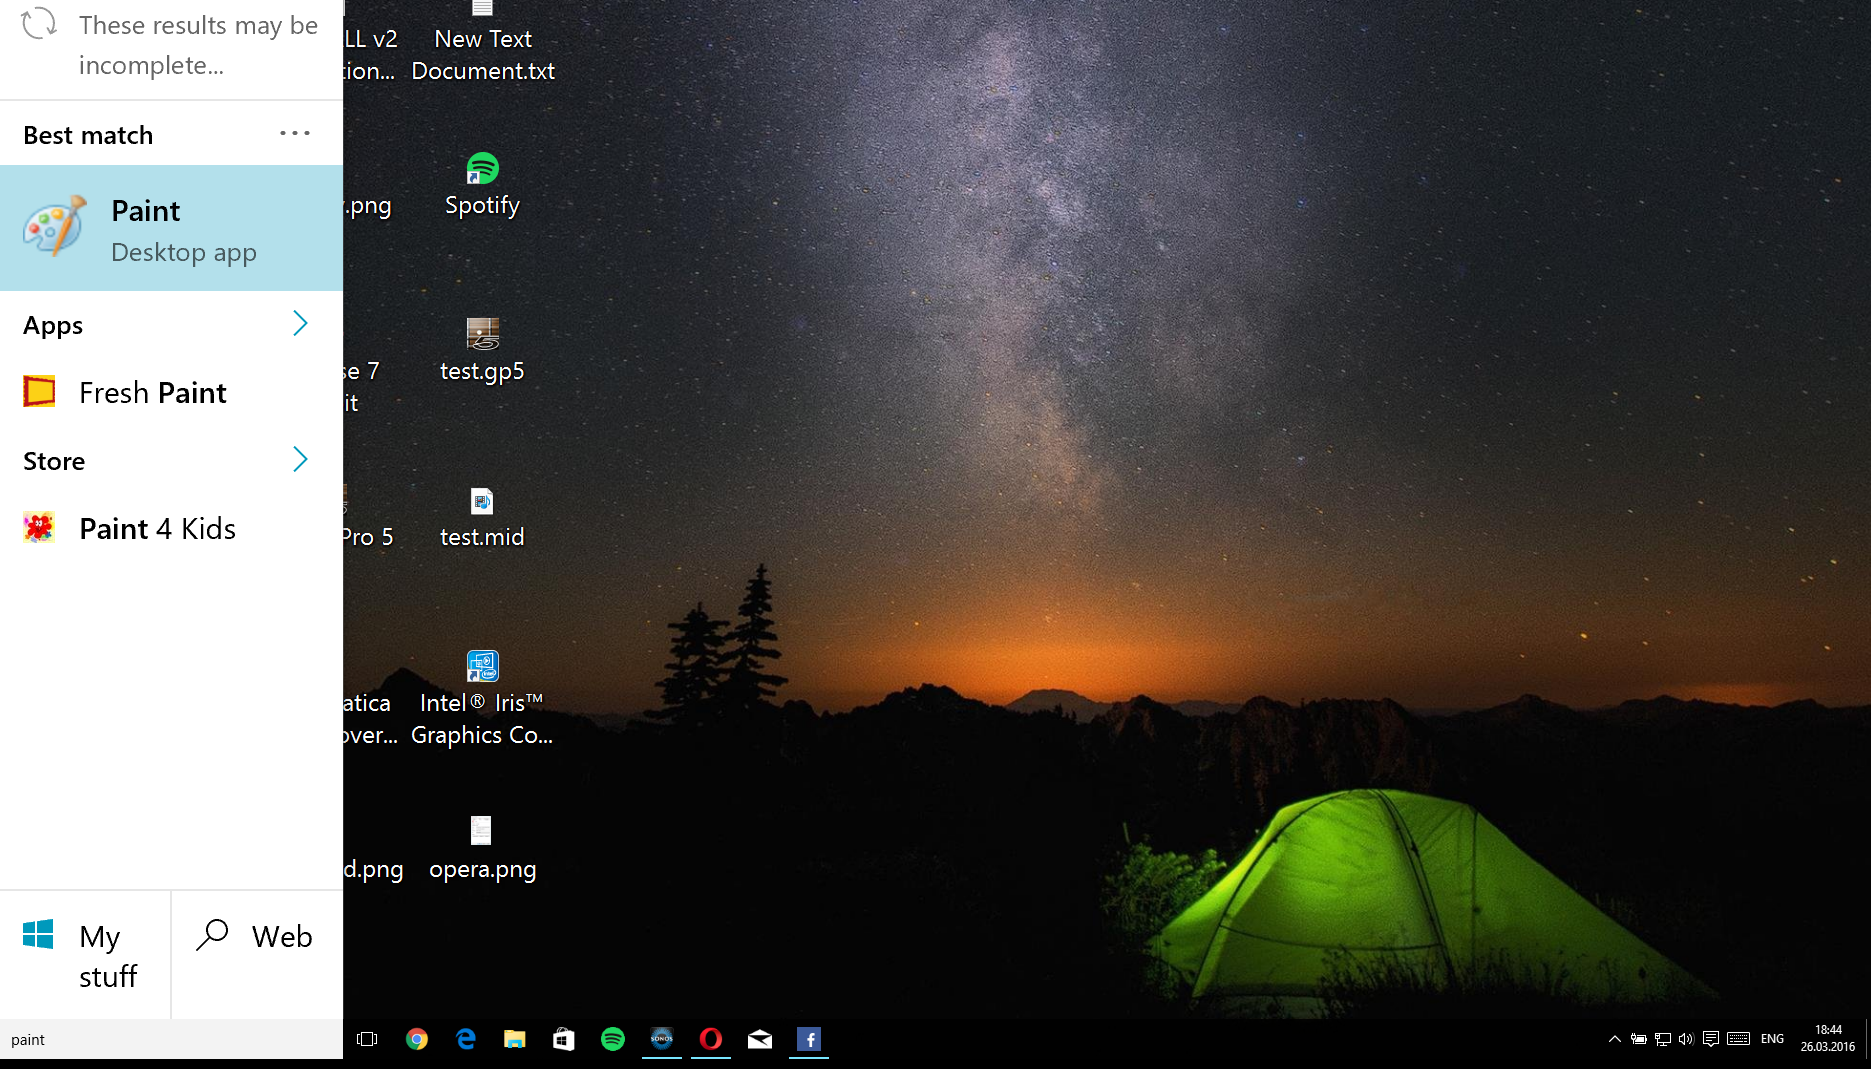The height and width of the screenshot is (1069, 1871).
Task: Open Task View from the taskbar
Action: [x=367, y=1039]
